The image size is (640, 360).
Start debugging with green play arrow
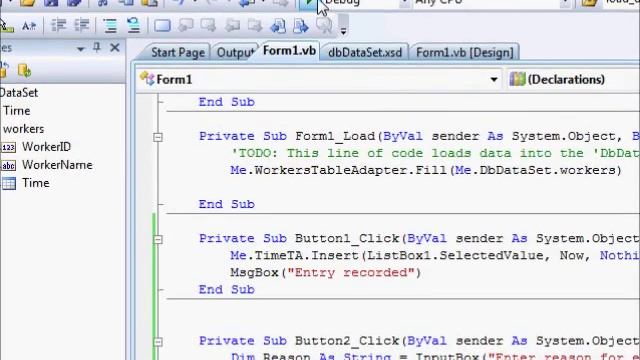(308, 3)
